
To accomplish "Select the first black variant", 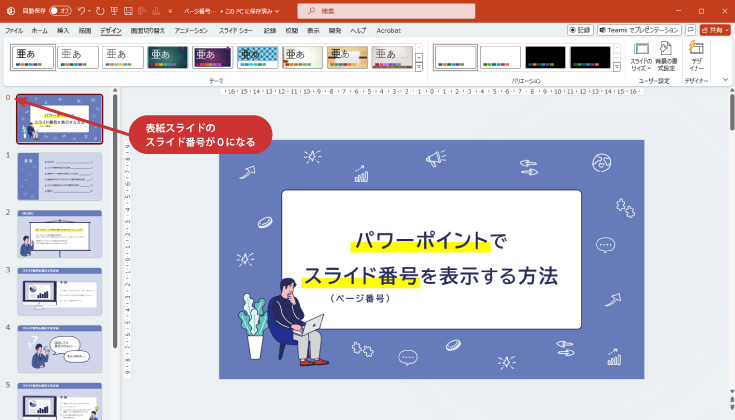I will 545,57.
